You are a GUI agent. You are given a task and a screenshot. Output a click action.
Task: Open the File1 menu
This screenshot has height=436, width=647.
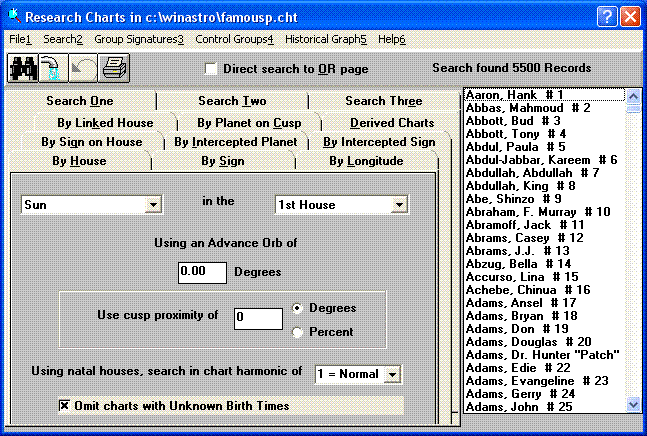20,39
